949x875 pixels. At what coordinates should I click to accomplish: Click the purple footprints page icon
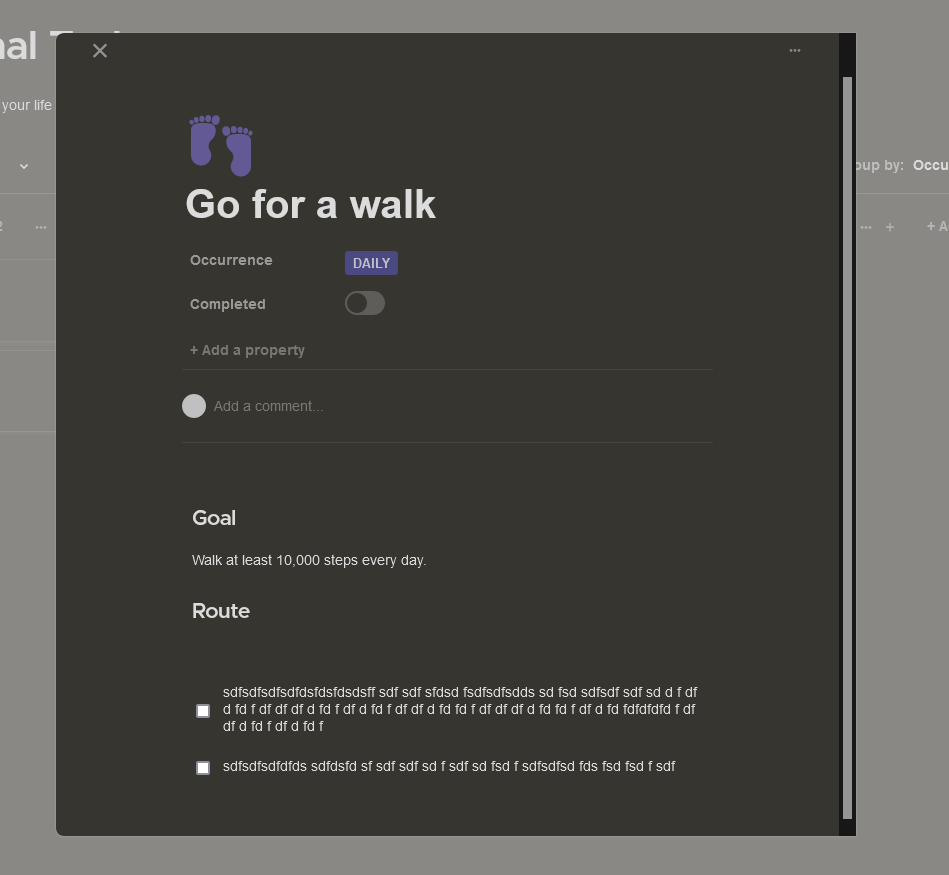point(221,145)
